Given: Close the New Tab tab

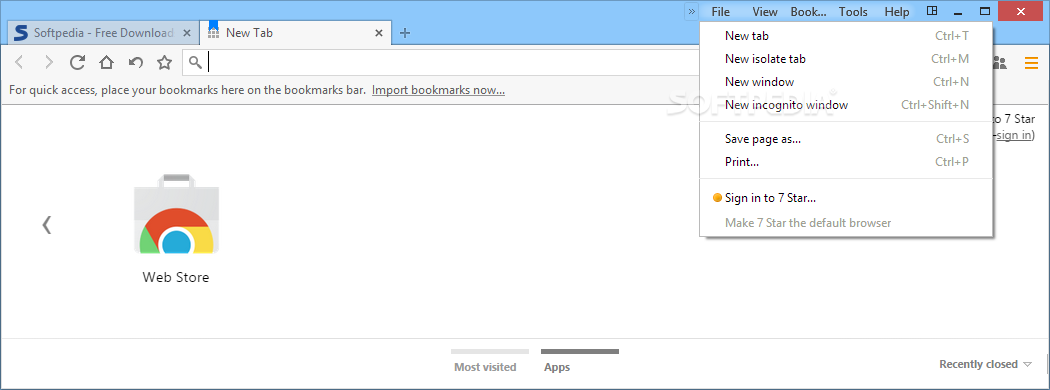Looking at the screenshot, I should (379, 33).
